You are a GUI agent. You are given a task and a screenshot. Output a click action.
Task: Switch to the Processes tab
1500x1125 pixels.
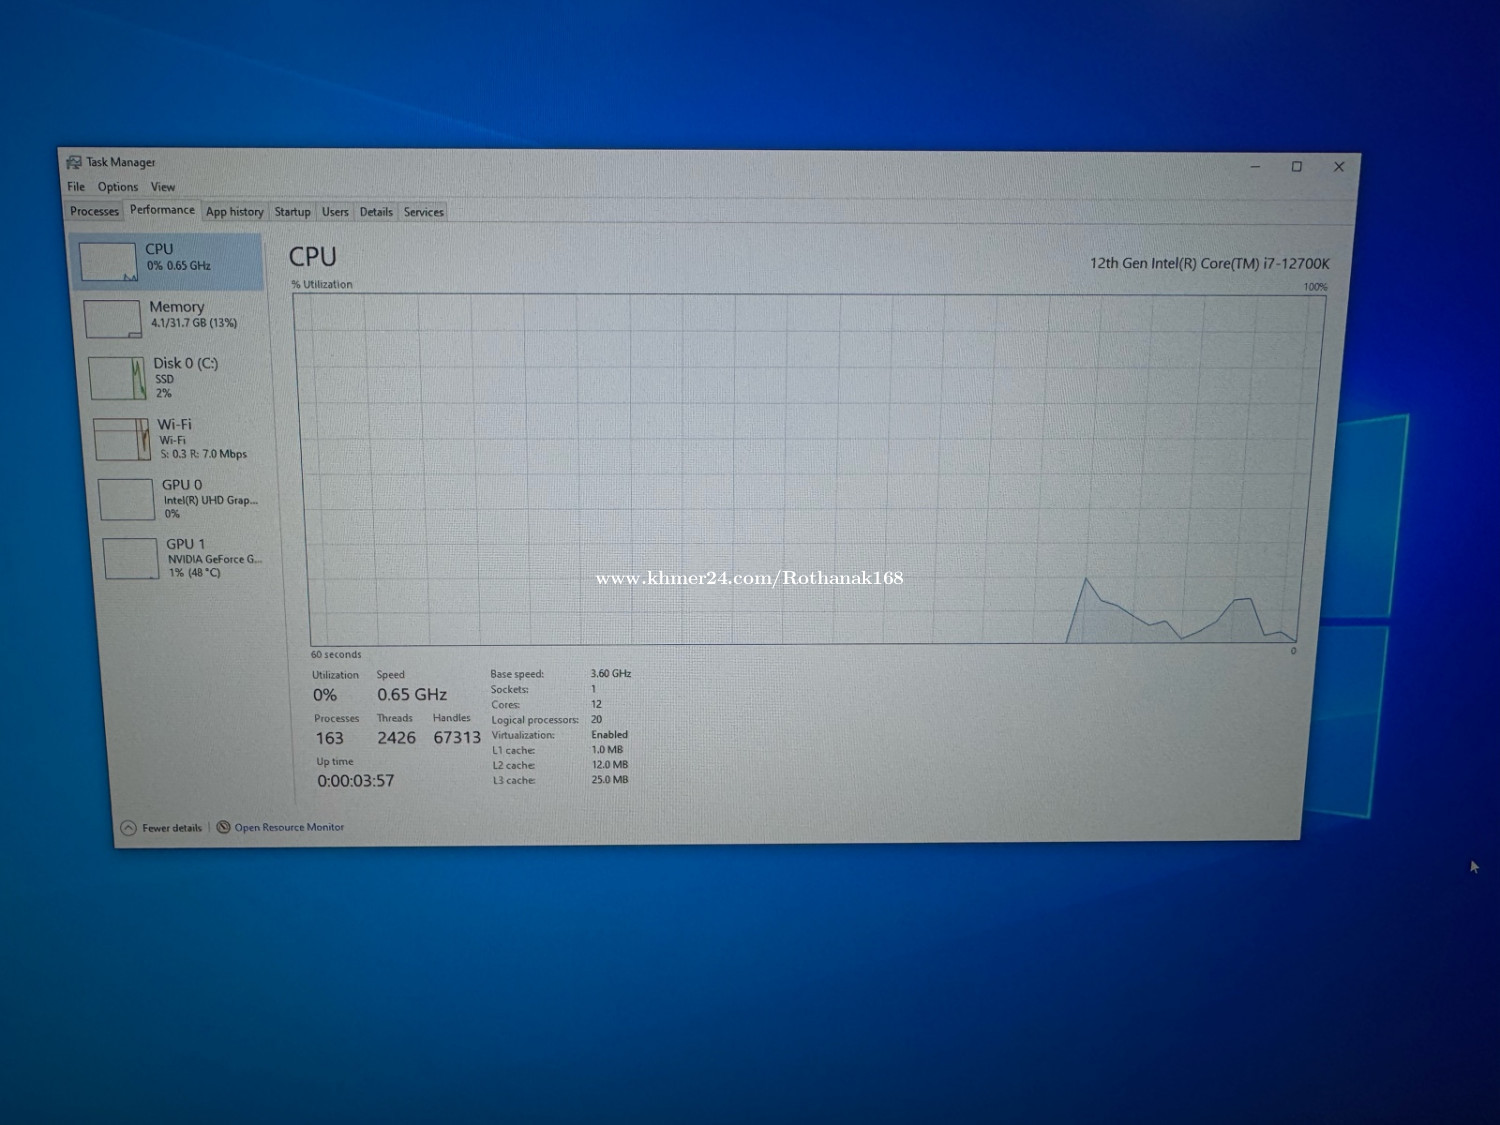pos(94,211)
